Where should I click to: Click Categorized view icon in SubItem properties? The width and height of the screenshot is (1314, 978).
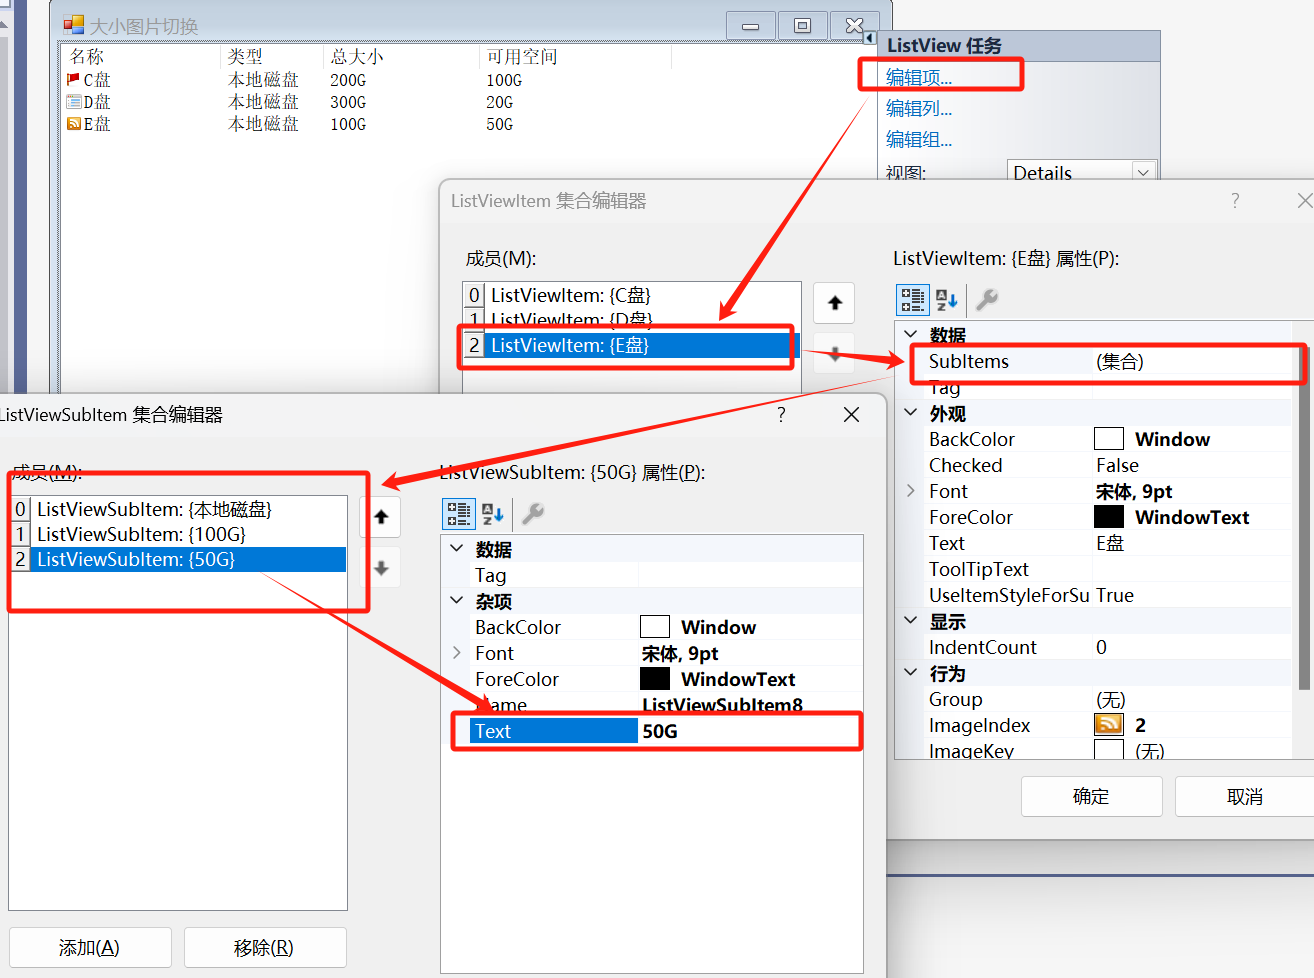coord(459,514)
